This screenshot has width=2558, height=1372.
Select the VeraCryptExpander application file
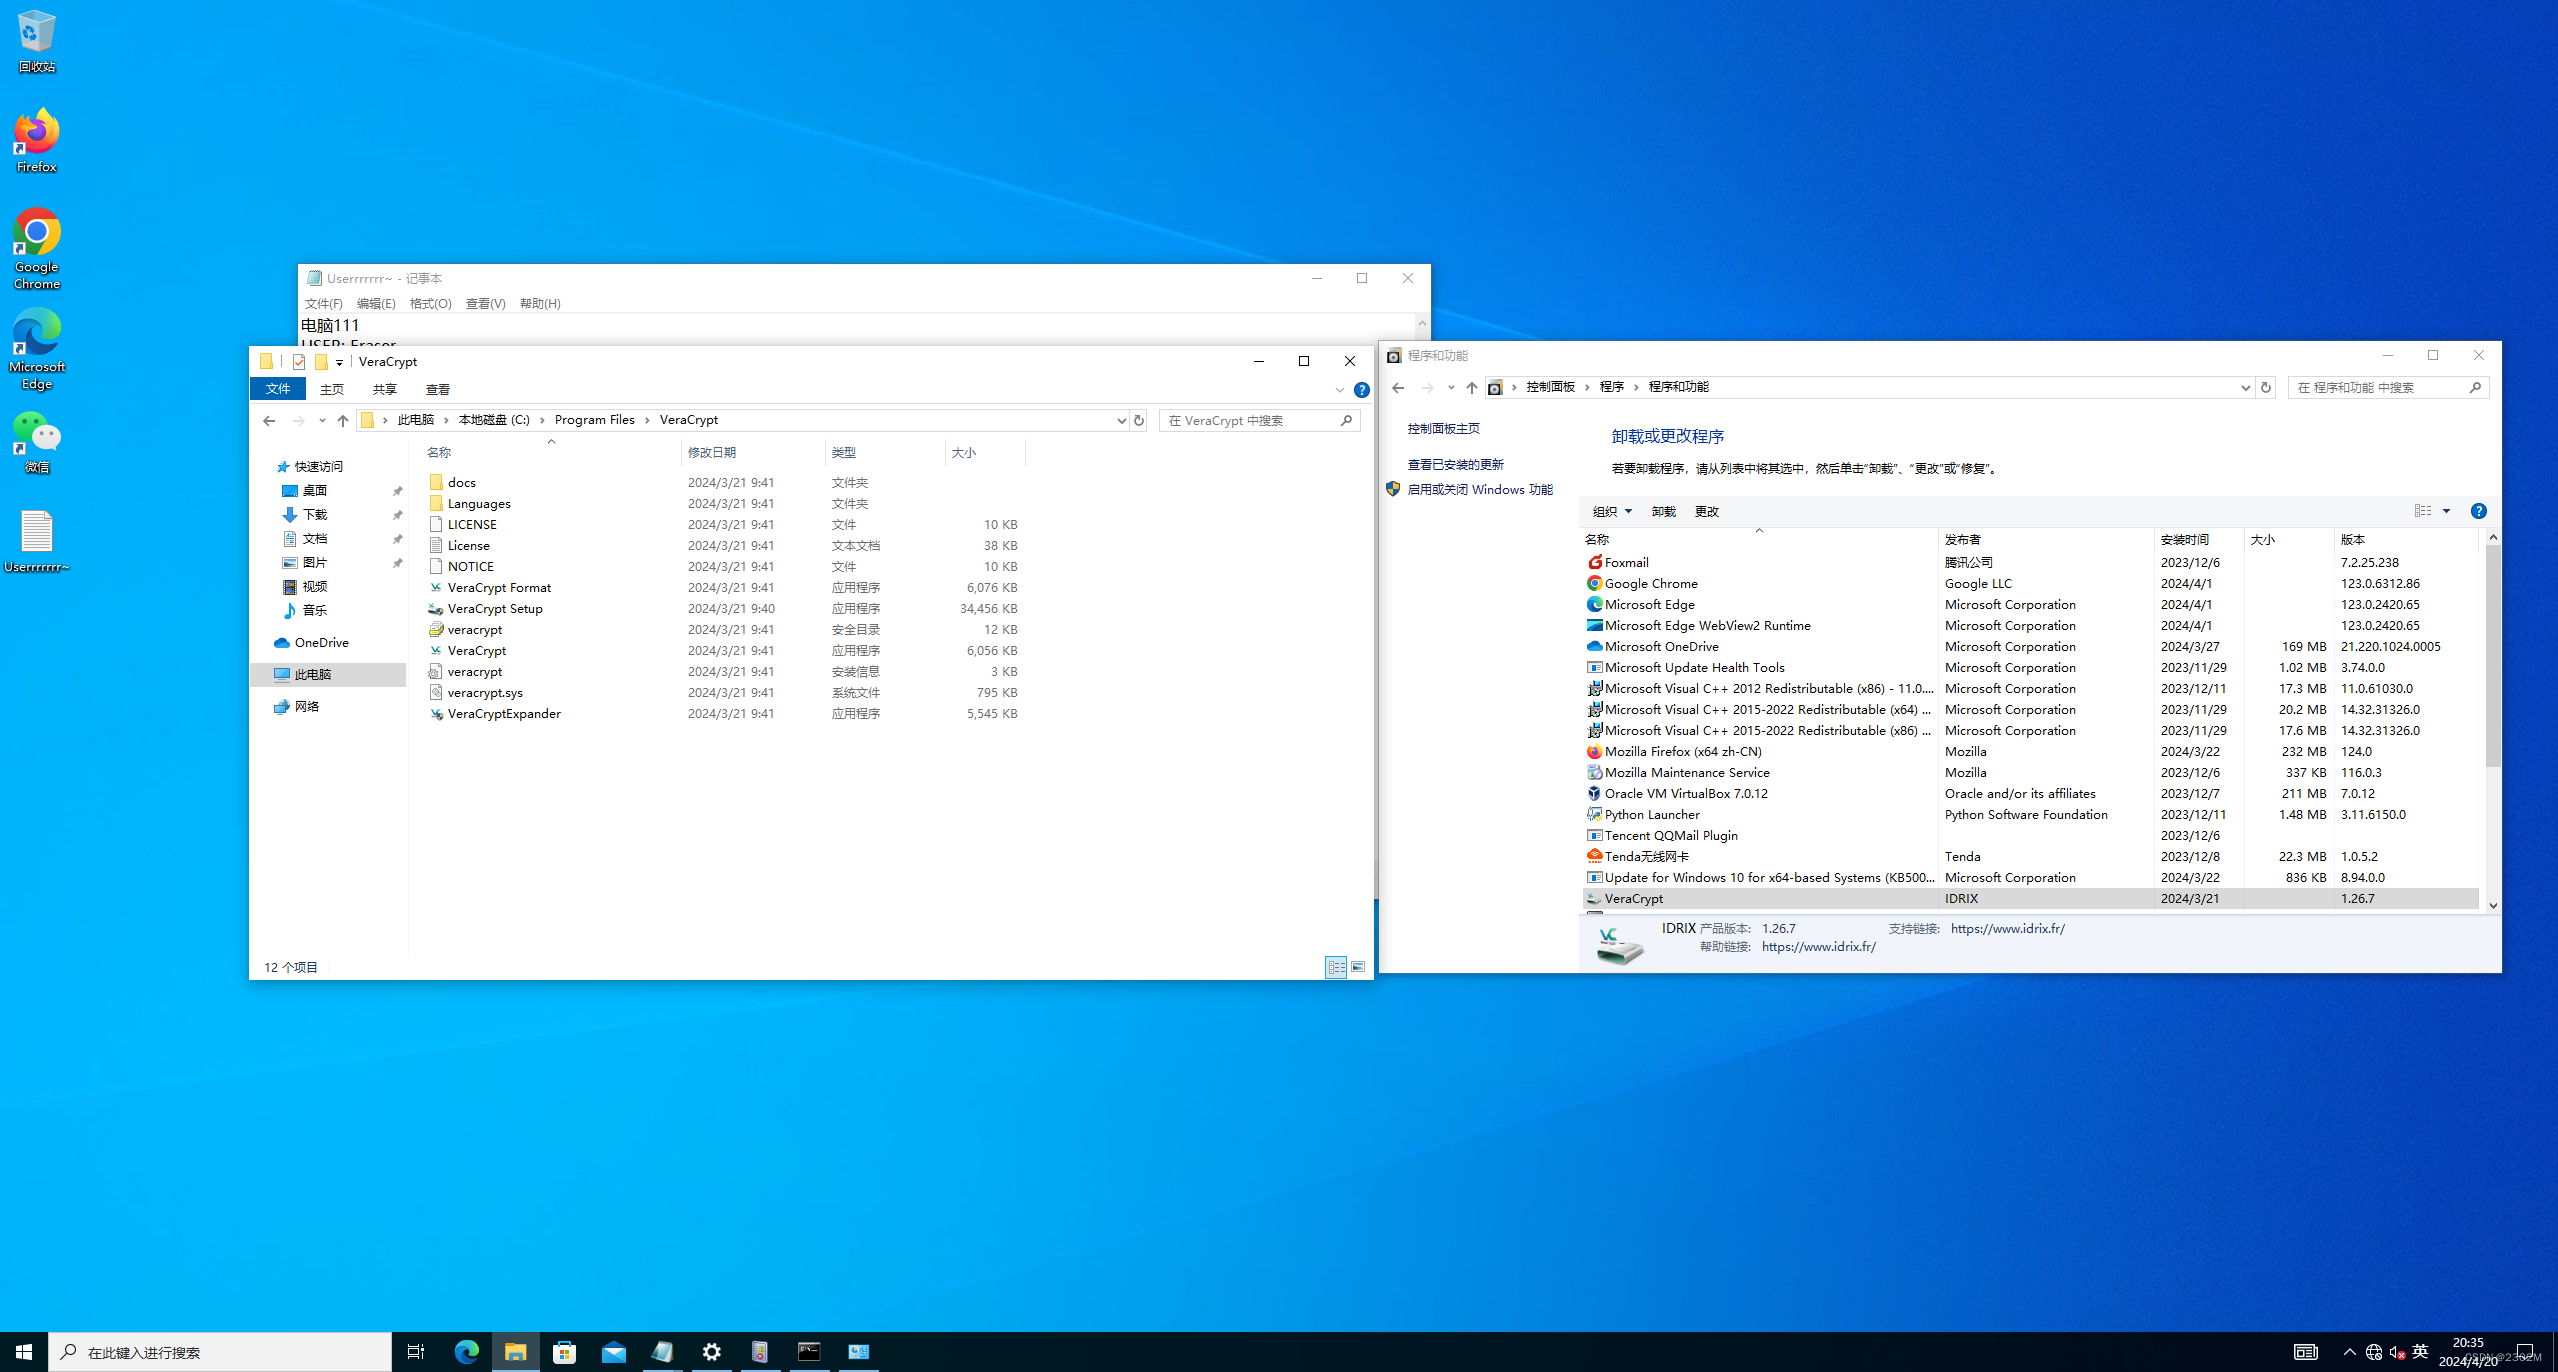(x=504, y=713)
